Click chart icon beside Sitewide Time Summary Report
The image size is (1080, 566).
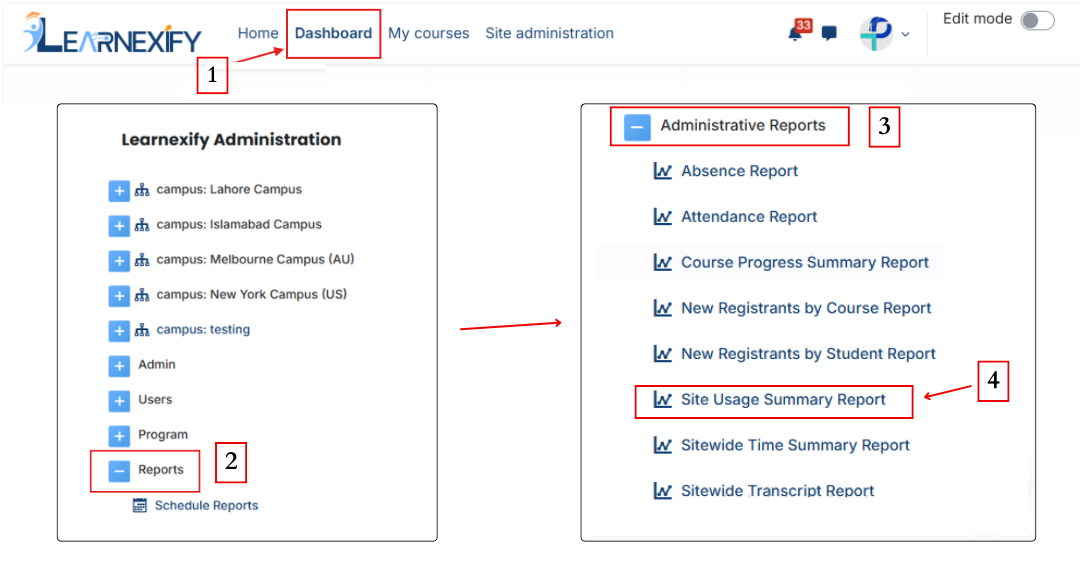pos(663,446)
